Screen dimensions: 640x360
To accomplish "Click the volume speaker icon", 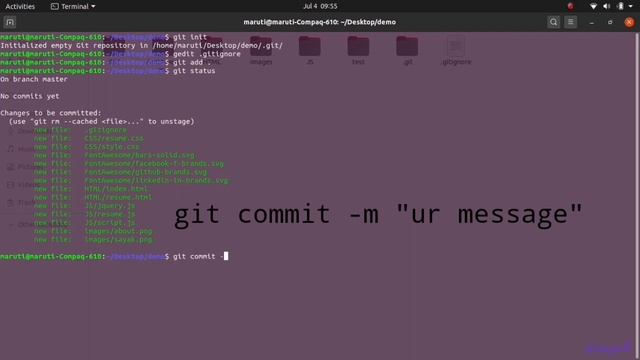I will [x=607, y=6].
